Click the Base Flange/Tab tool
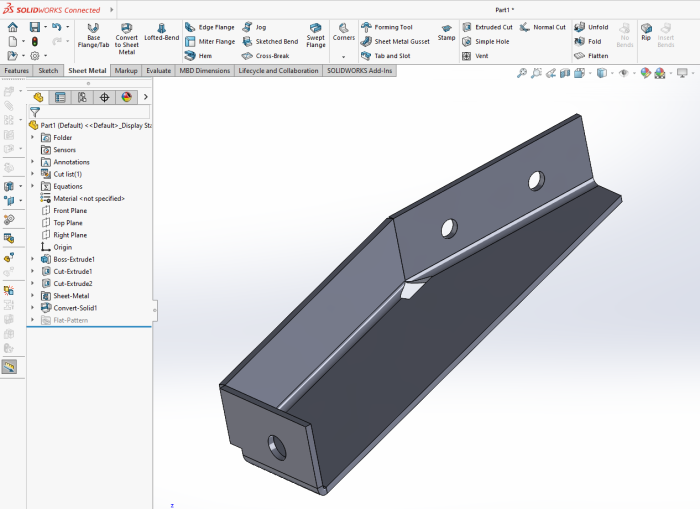The image size is (700, 509). click(93, 36)
